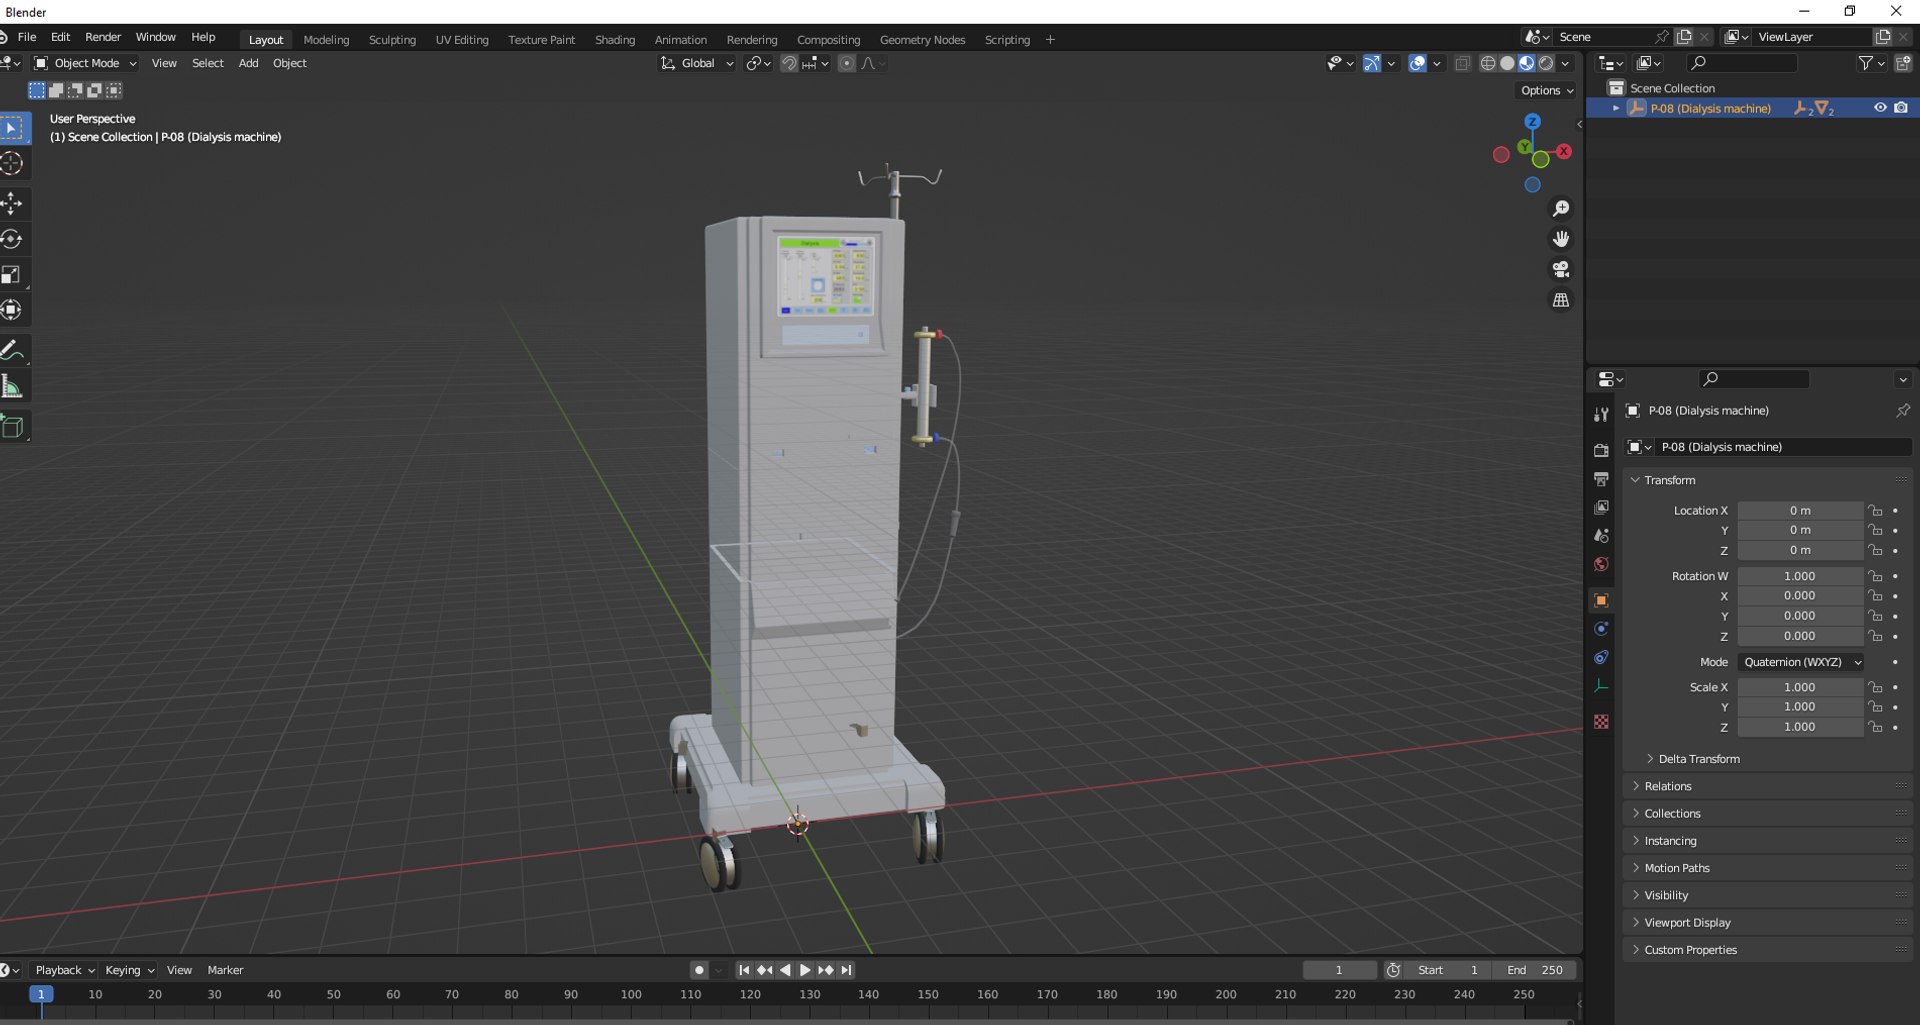The width and height of the screenshot is (1920, 1025).
Task: Toggle viewport visibility eye for P-08
Action: pos(1880,108)
